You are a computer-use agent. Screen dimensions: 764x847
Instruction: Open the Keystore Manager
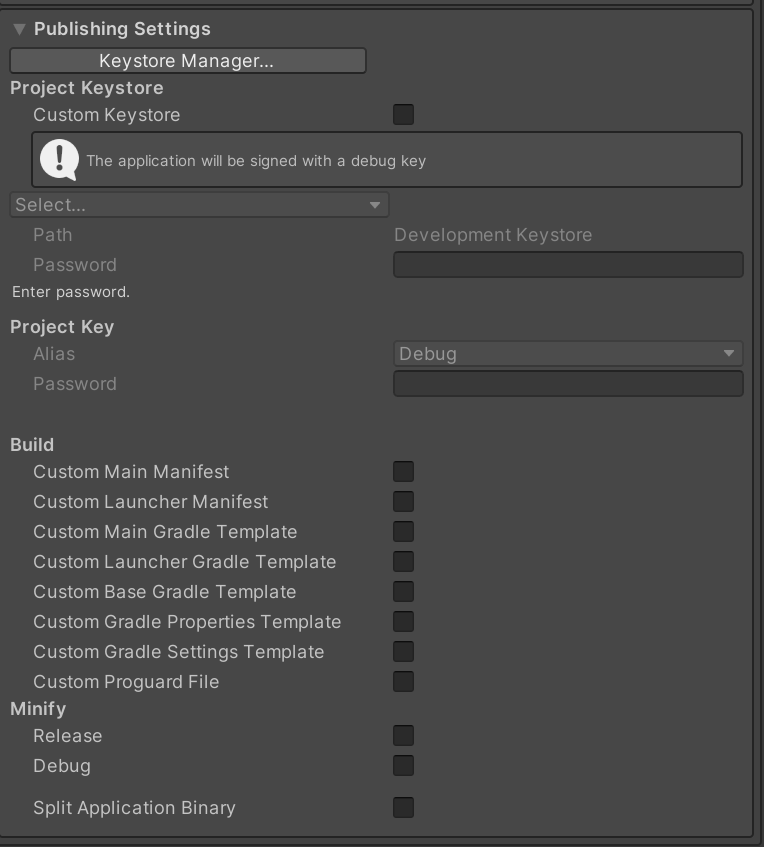(188, 60)
